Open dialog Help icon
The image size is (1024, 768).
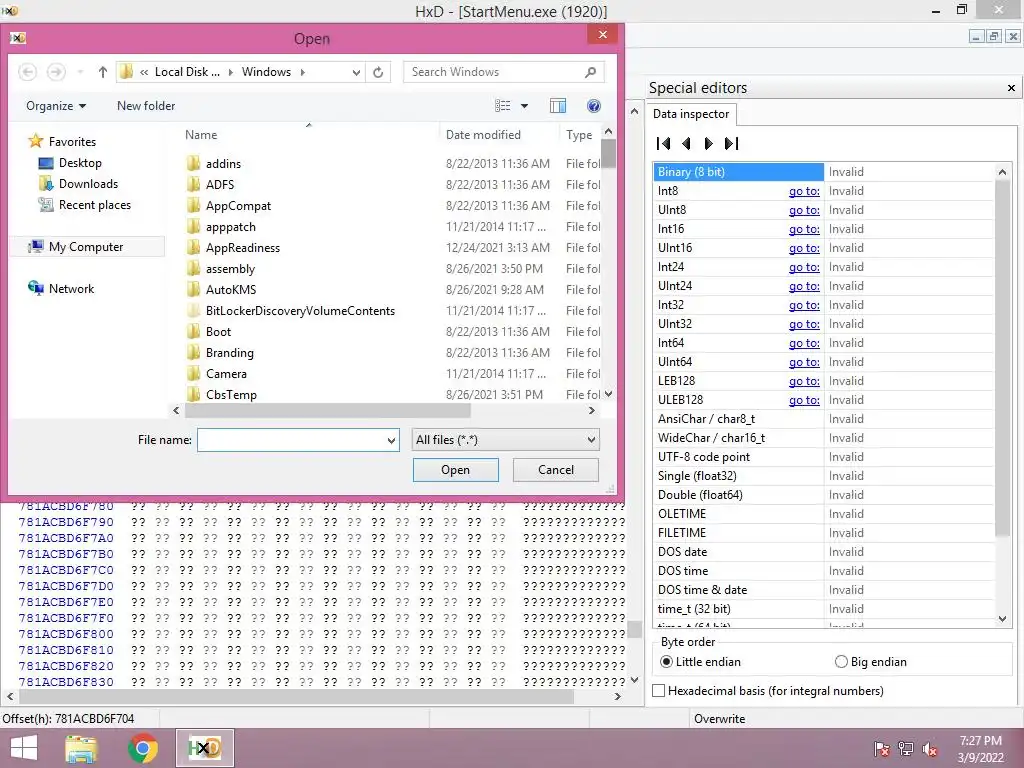pyautogui.click(x=594, y=106)
